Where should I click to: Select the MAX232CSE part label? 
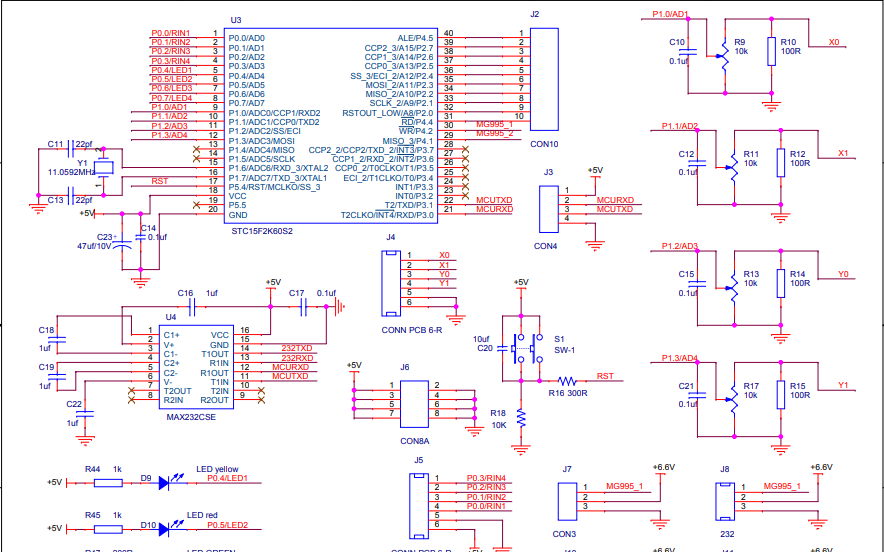[191, 417]
